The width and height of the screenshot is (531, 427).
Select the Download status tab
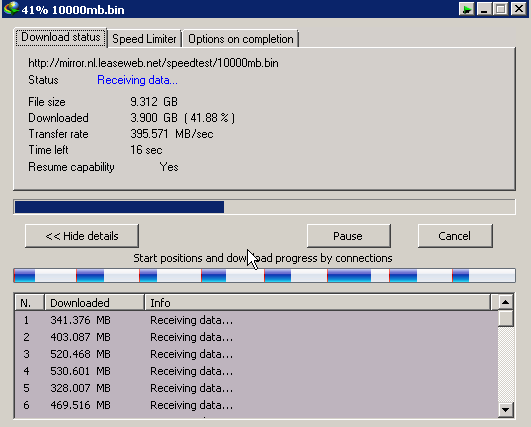click(x=61, y=37)
